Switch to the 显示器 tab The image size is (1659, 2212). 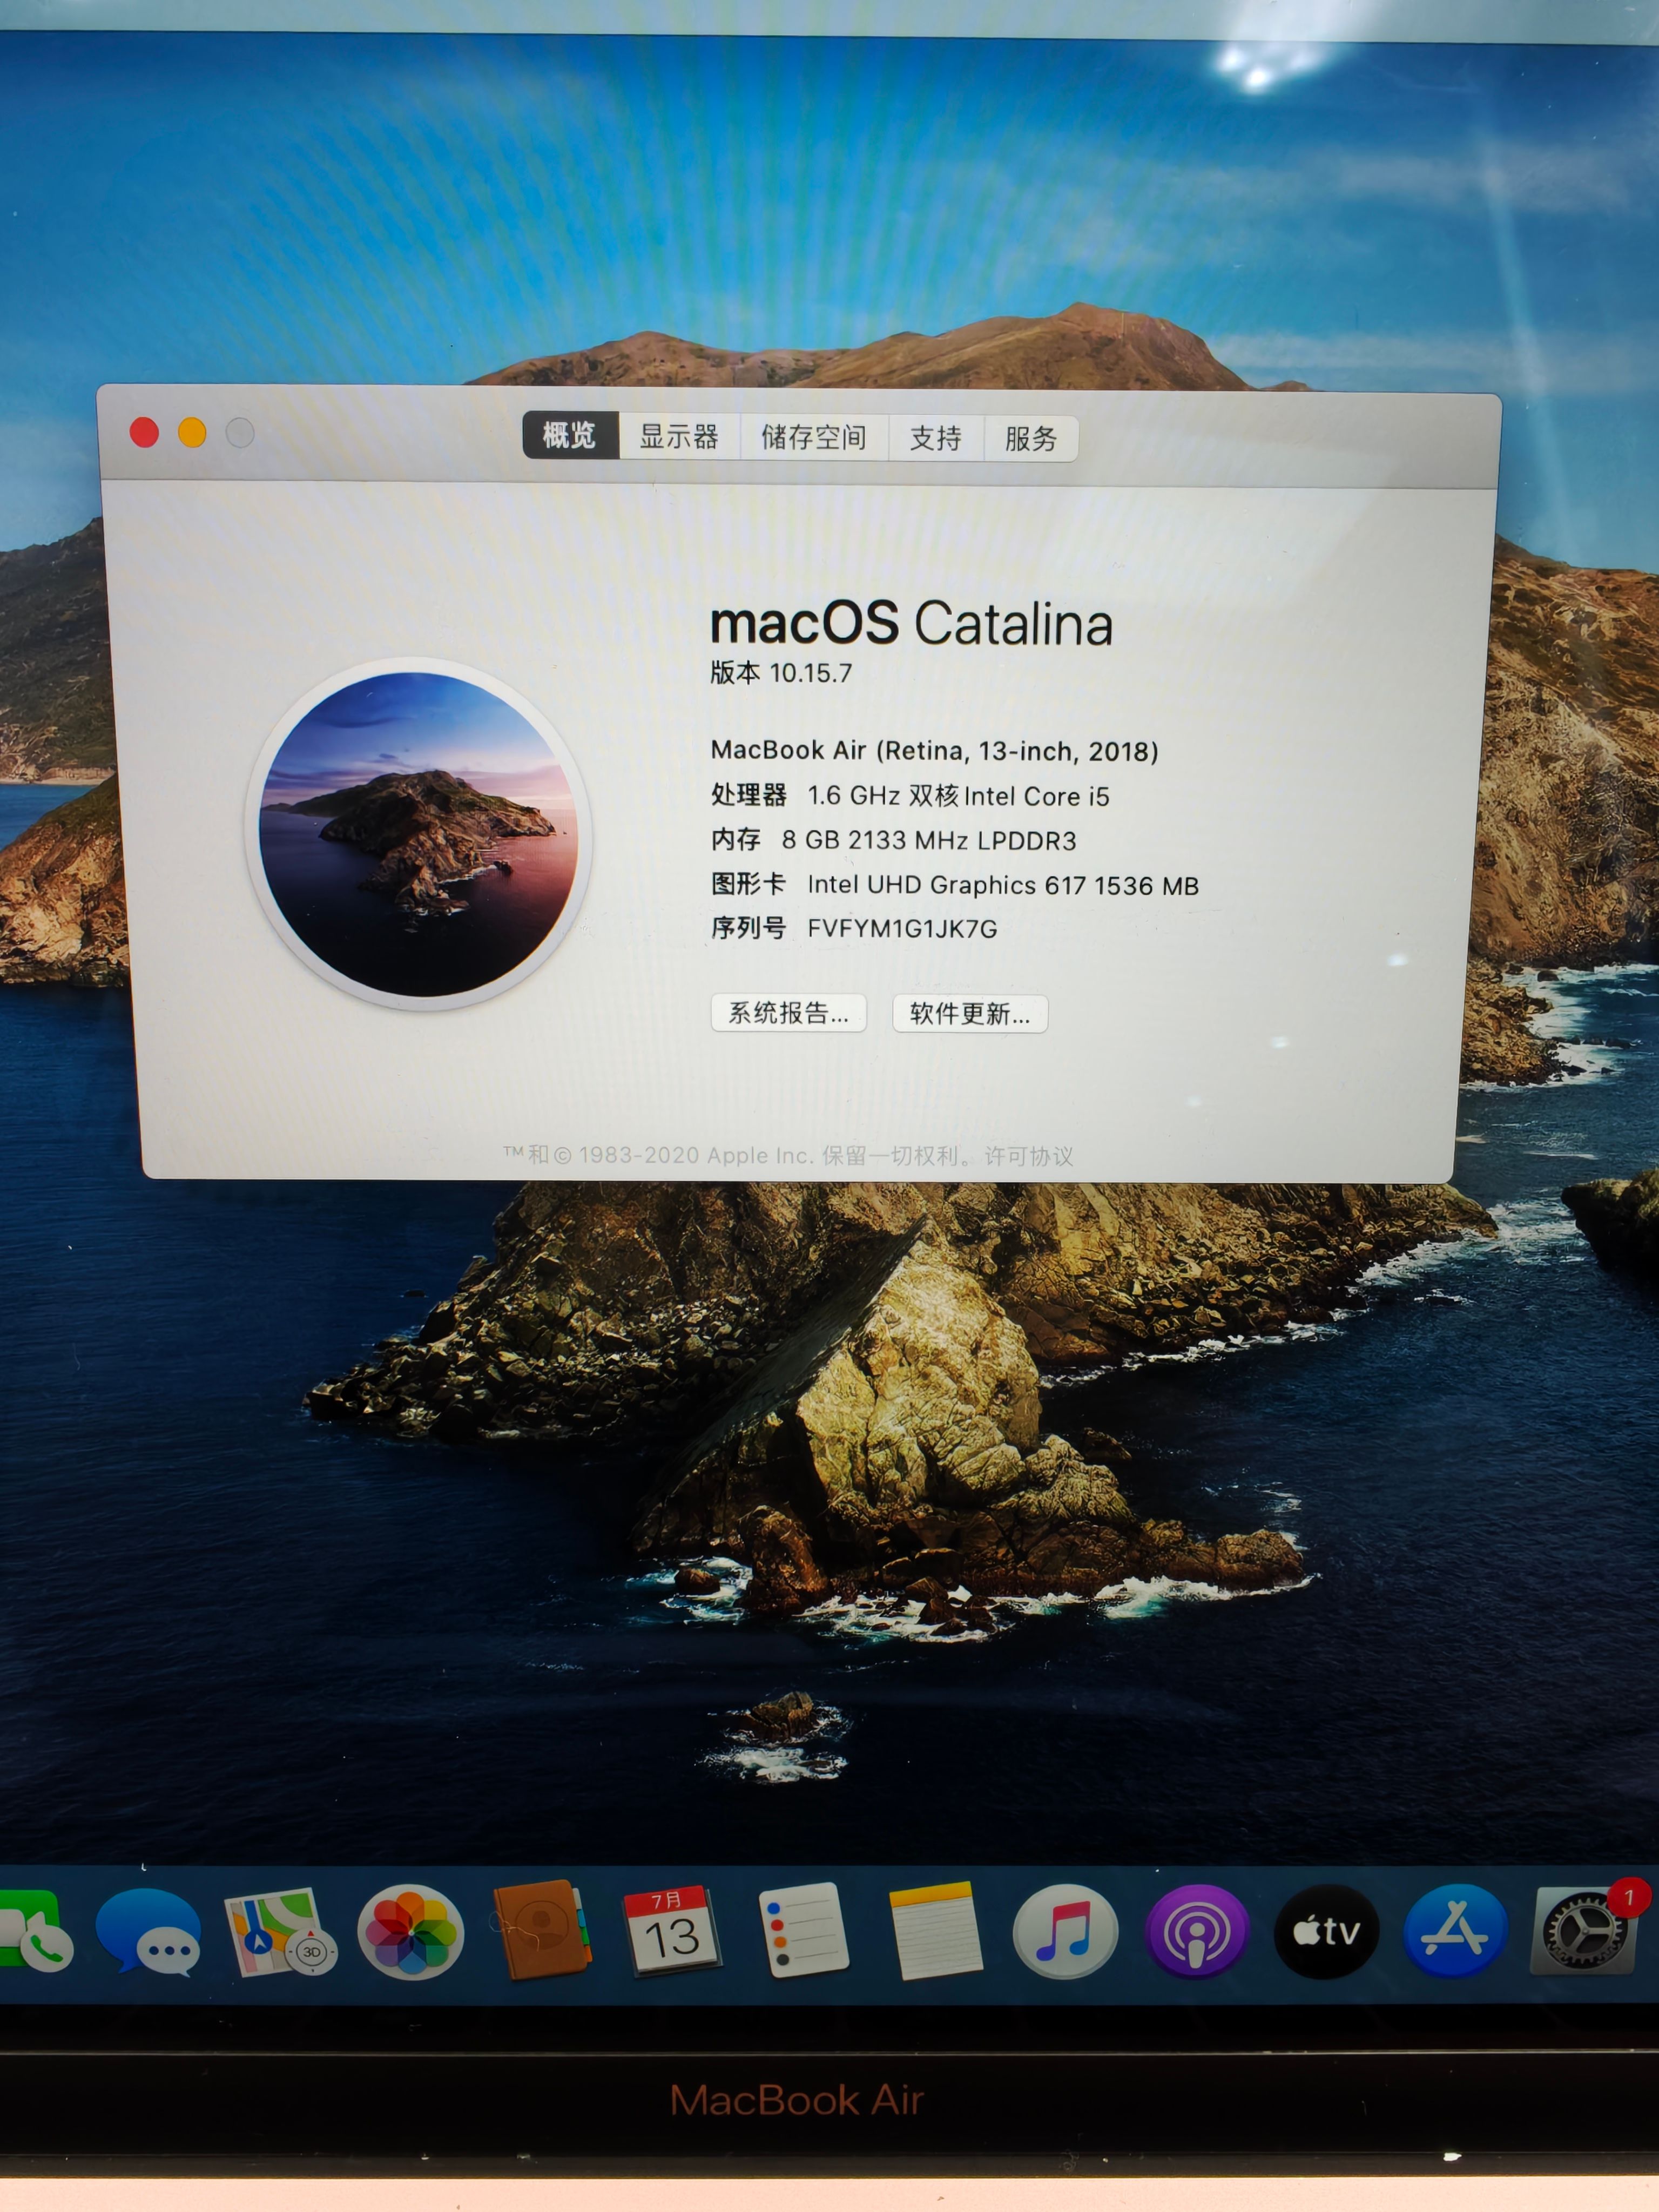pos(679,437)
